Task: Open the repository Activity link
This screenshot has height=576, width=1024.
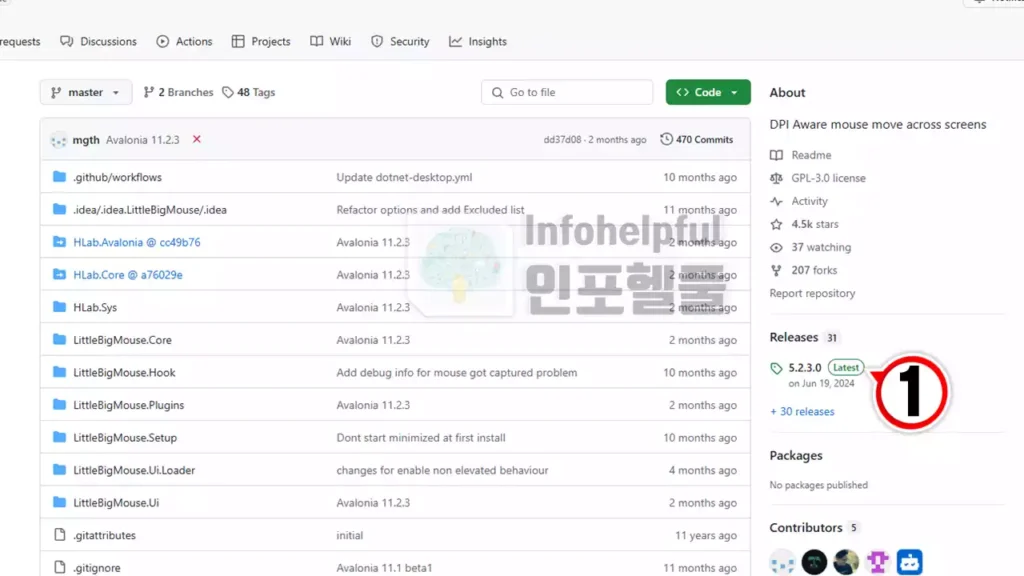Action: coord(809,201)
